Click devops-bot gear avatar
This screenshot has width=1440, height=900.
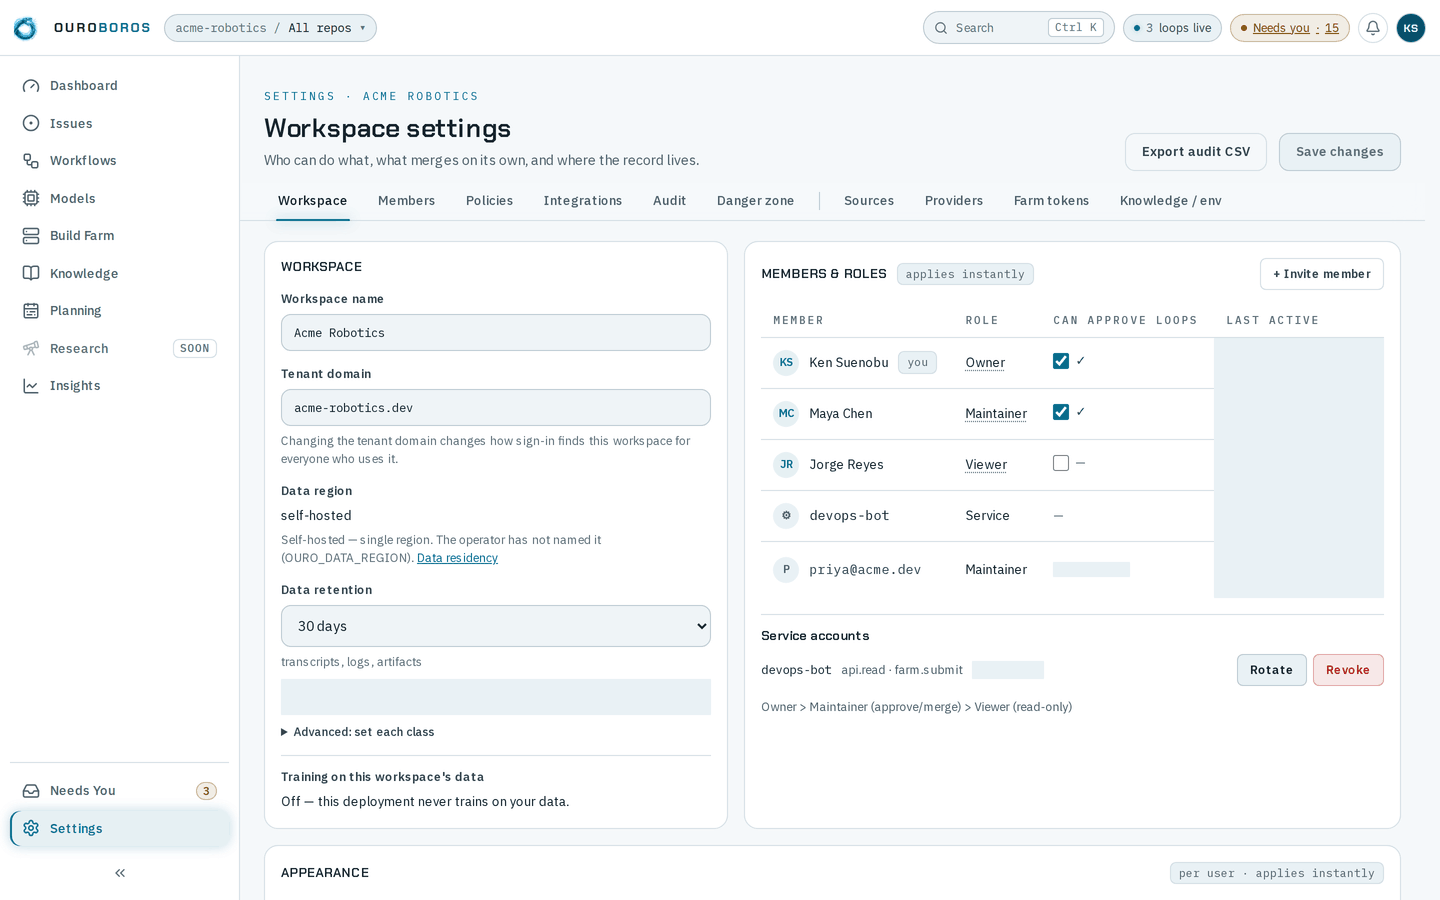pyautogui.click(x=786, y=516)
